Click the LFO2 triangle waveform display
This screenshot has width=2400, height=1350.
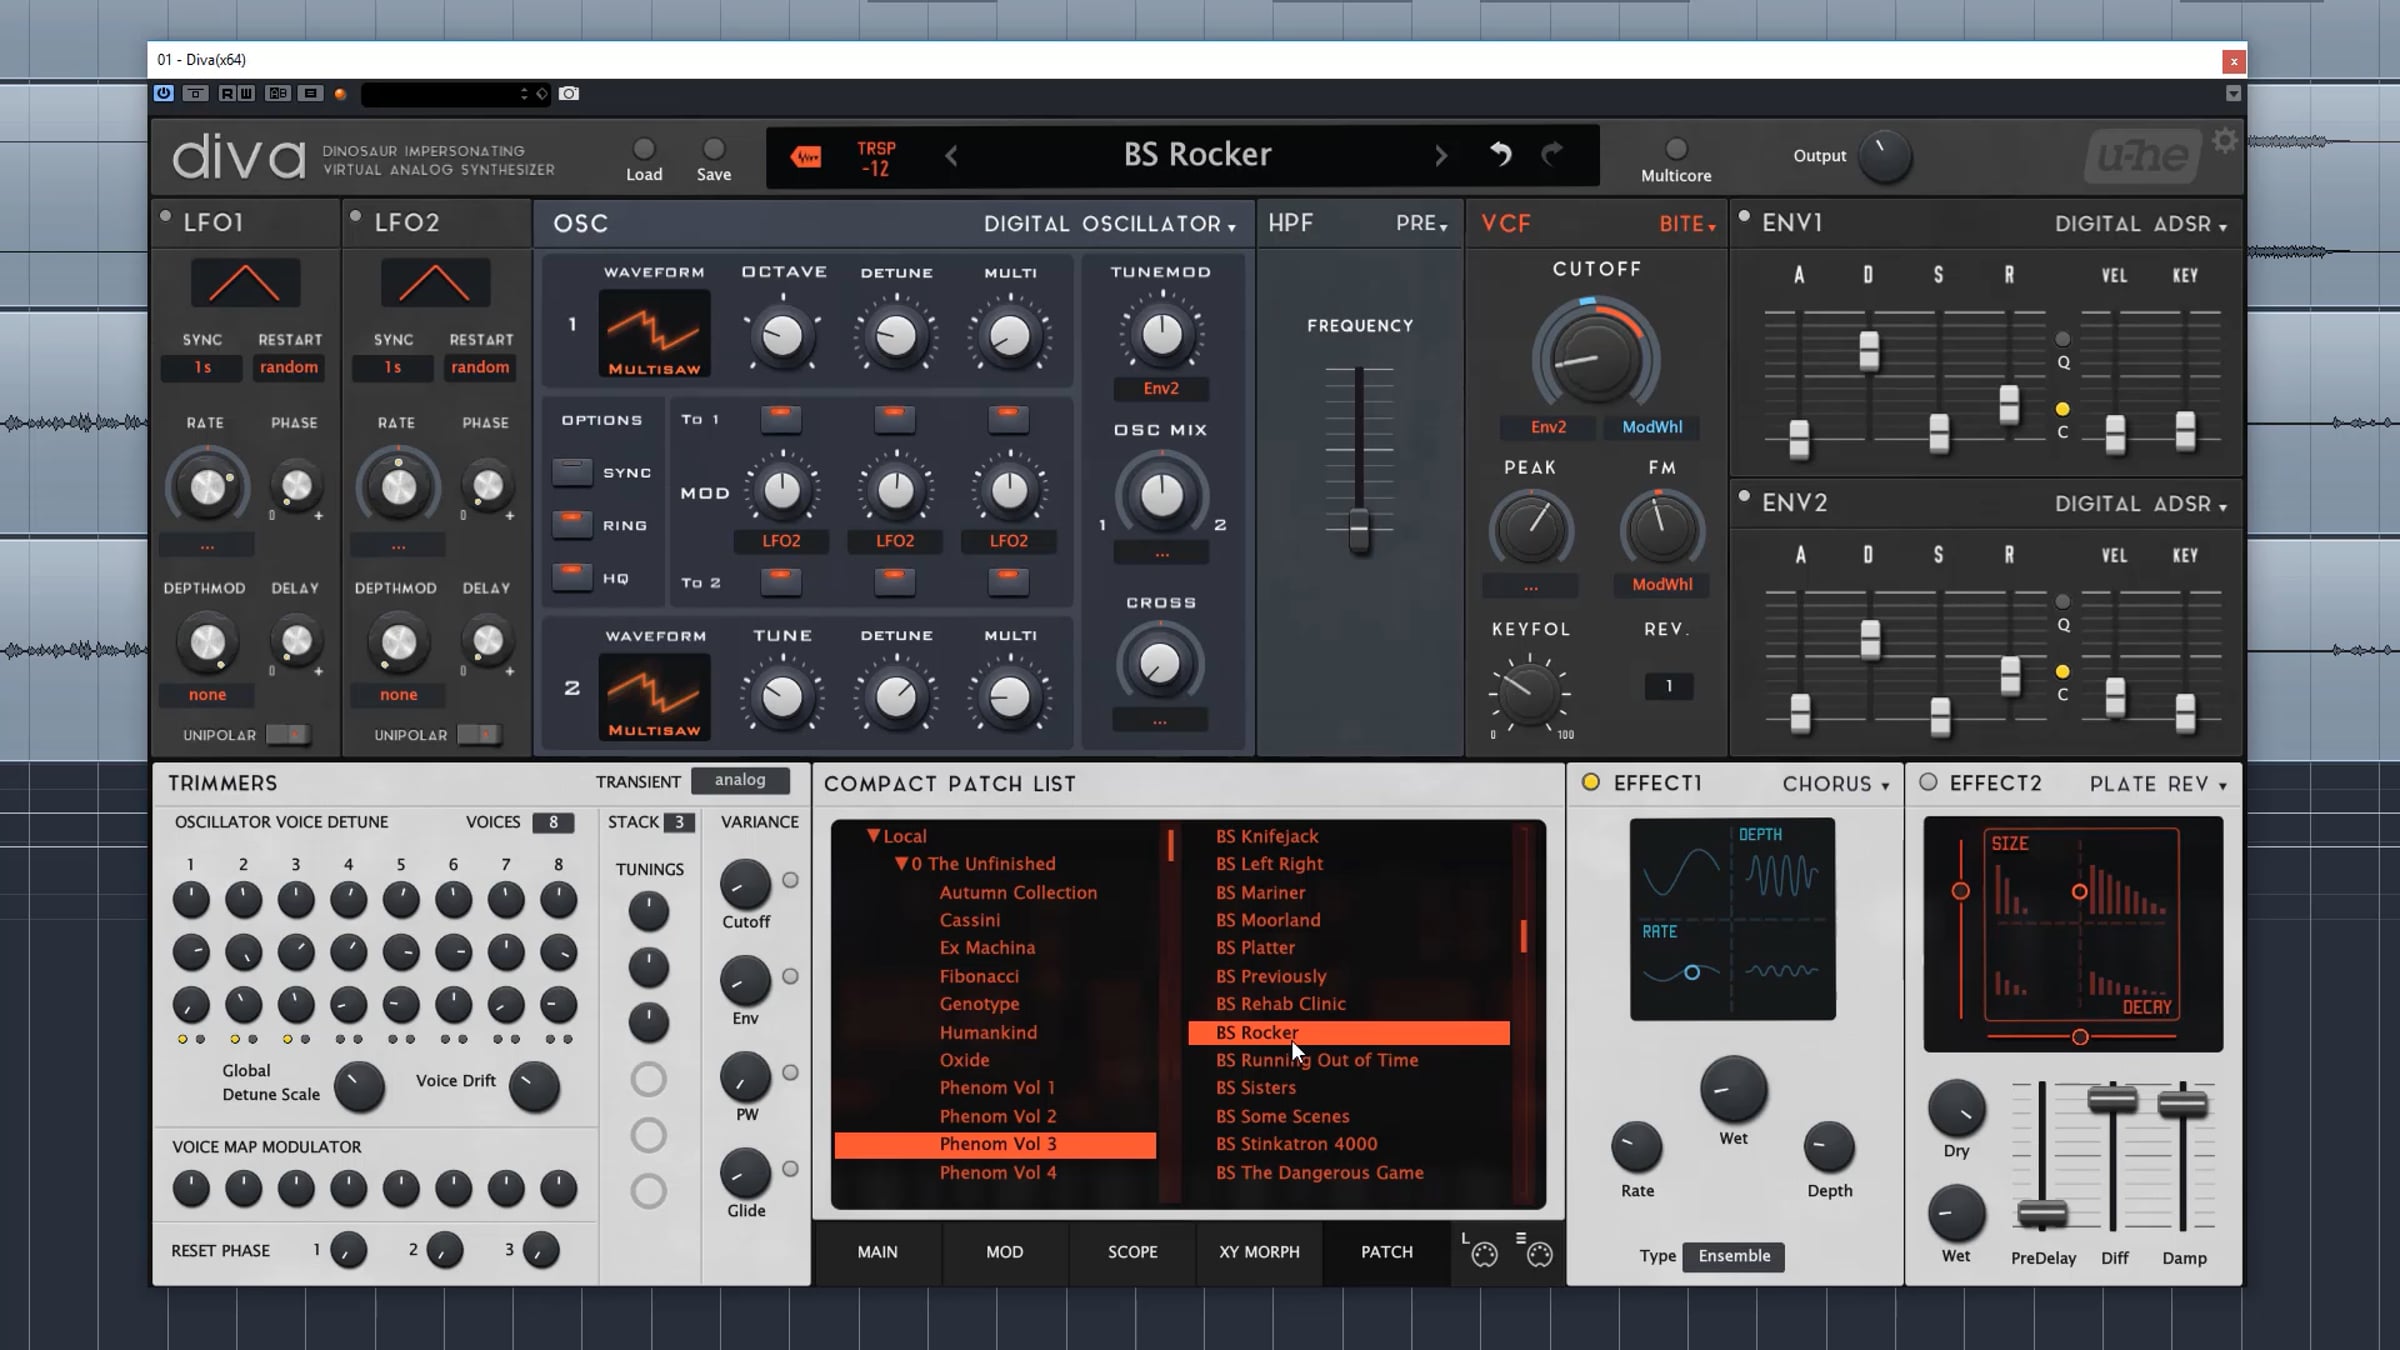pyautogui.click(x=436, y=283)
